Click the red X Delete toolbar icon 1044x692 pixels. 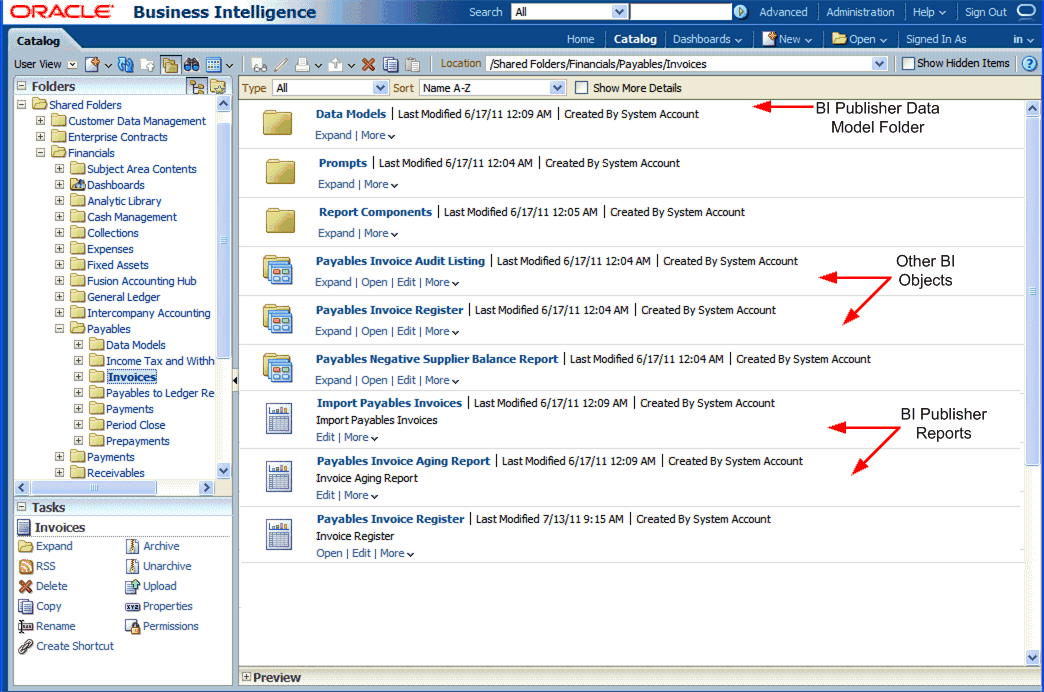click(x=368, y=65)
